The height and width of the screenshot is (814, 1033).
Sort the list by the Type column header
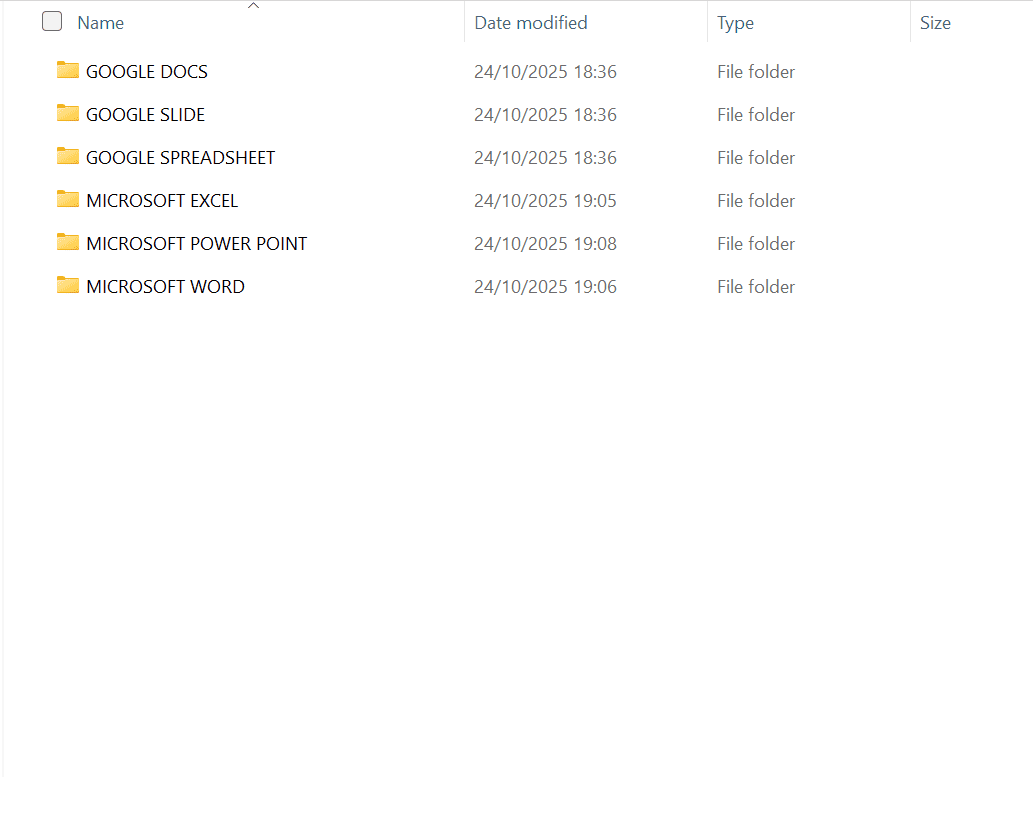tap(735, 23)
